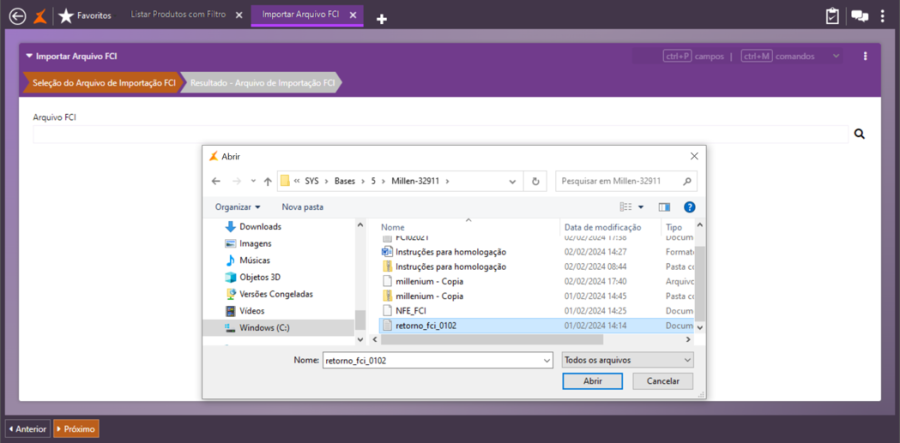
Task: Open the top-right vertical dots menu
Action: click(x=883, y=16)
